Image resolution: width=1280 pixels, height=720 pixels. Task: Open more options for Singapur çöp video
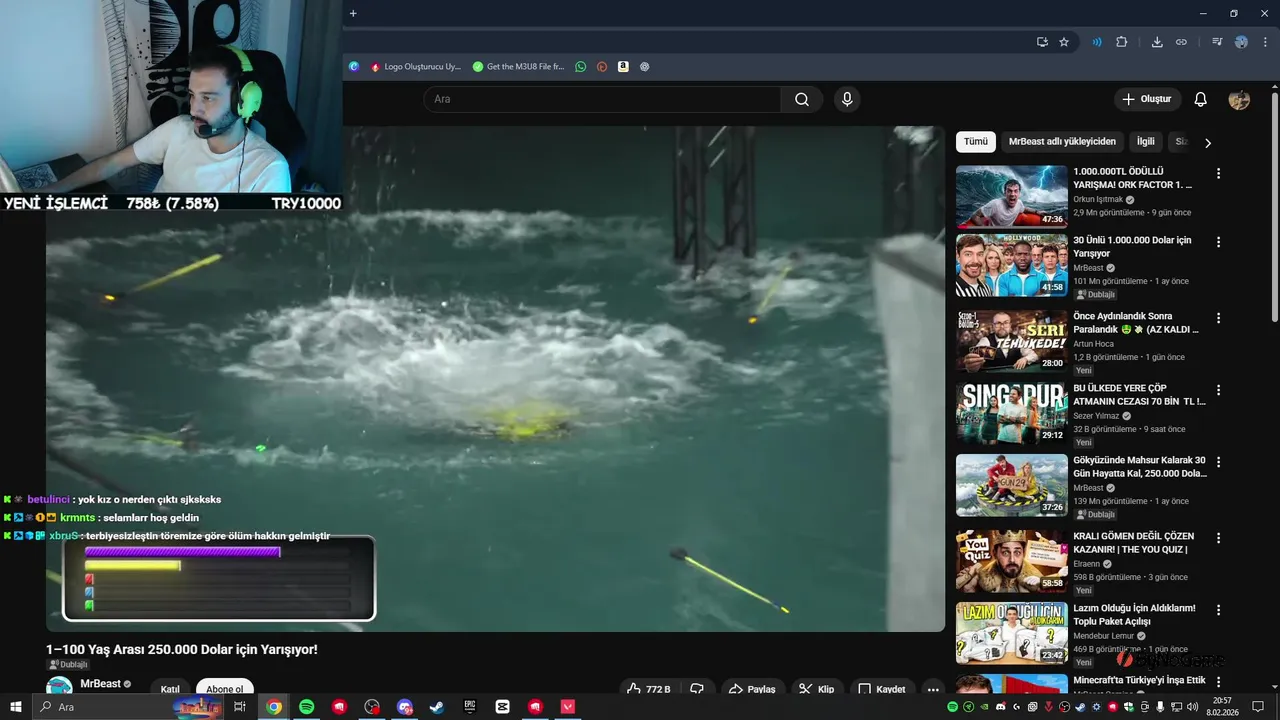coord(1218,390)
